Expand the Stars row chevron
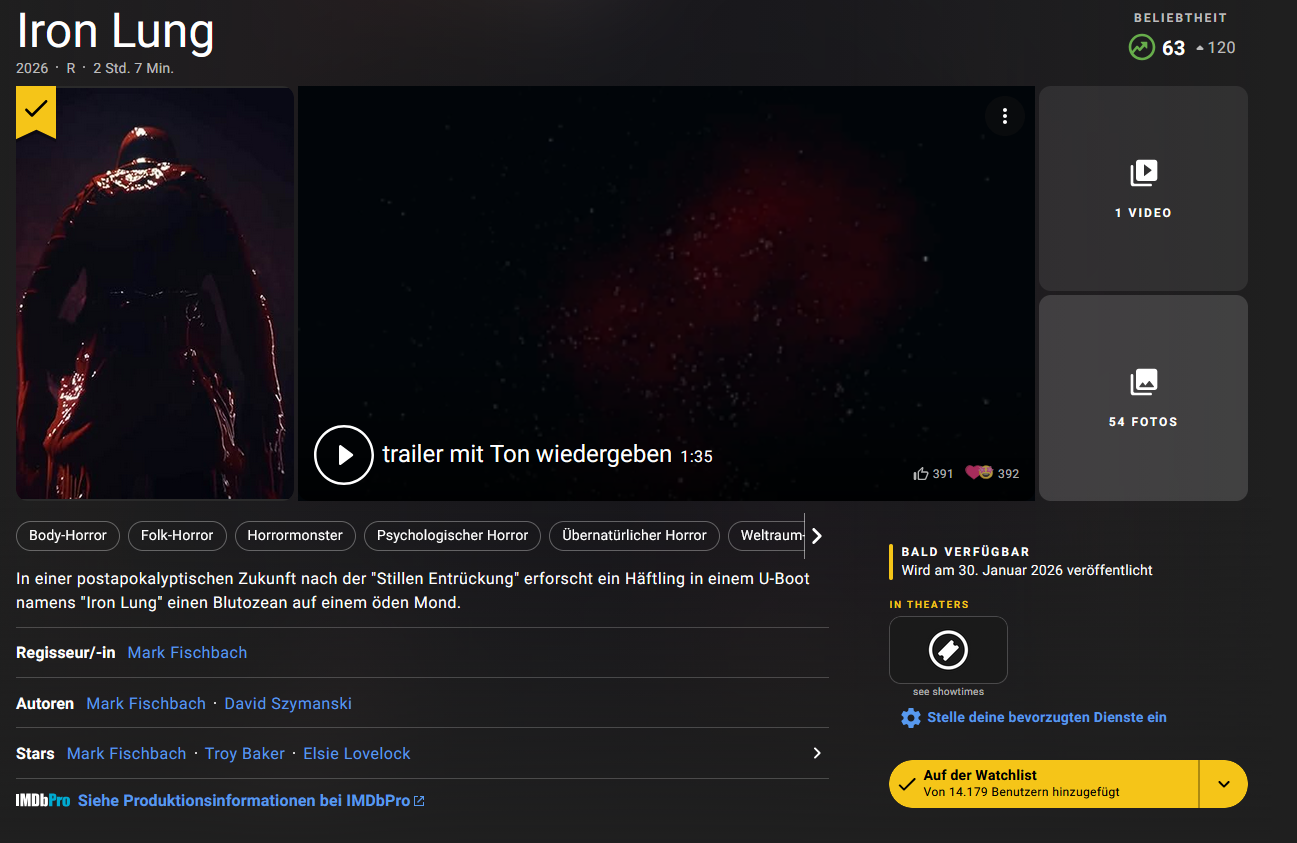Viewport: 1297px width, 843px height. pos(816,753)
